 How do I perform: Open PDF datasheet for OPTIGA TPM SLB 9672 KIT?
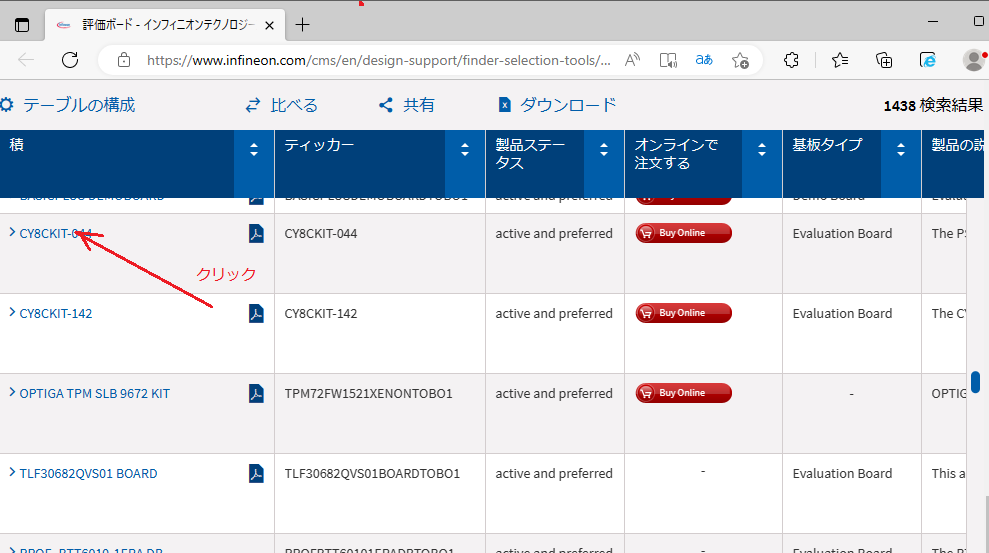click(256, 393)
